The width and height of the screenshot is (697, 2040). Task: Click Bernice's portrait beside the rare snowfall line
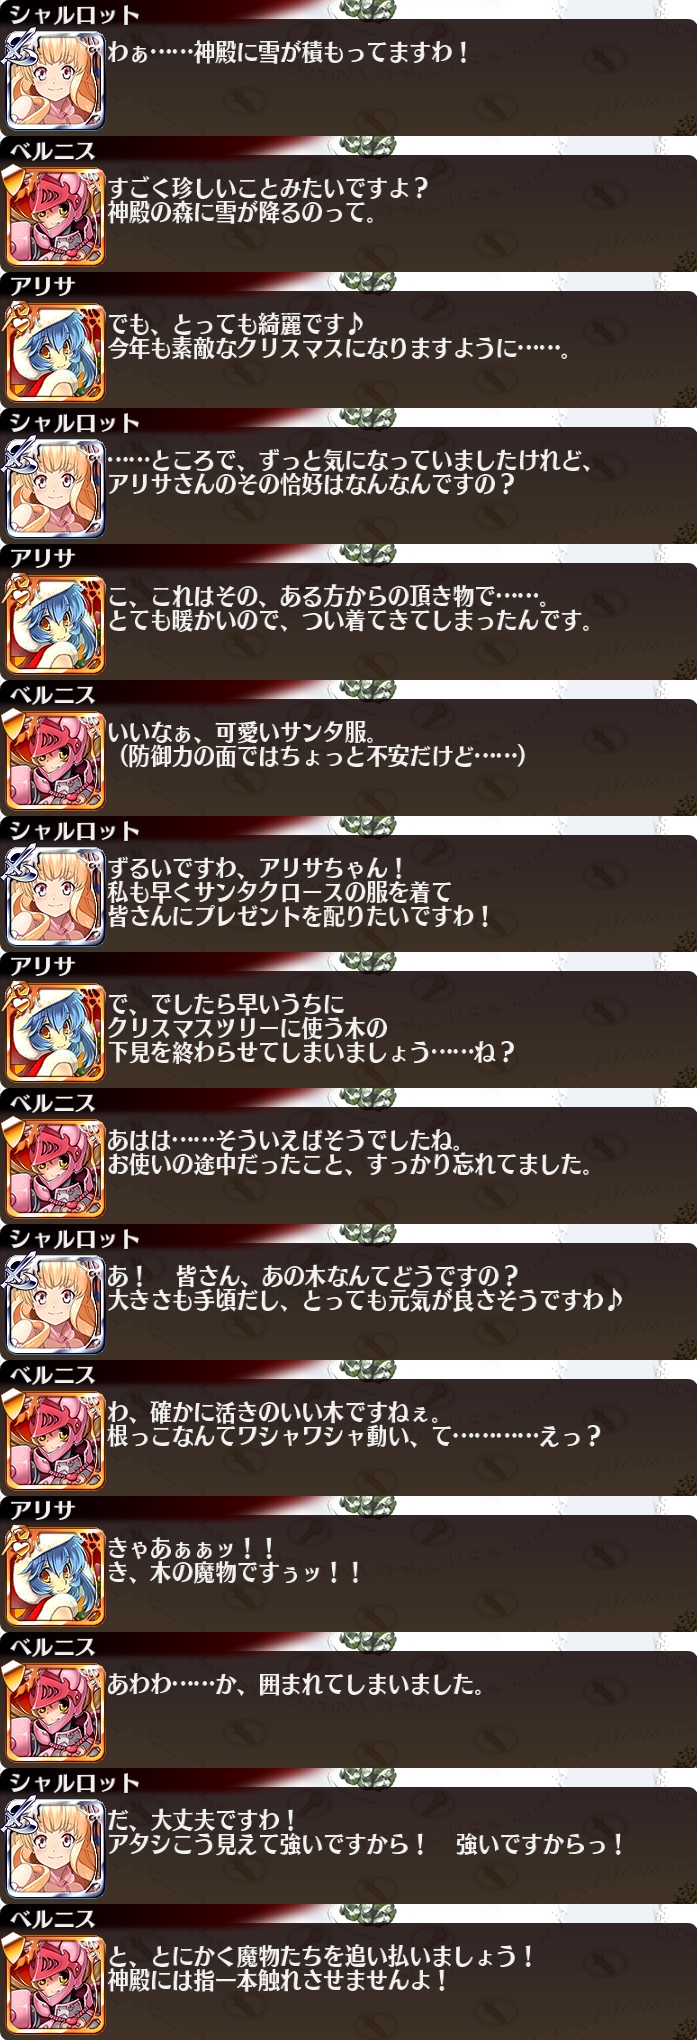click(55, 216)
